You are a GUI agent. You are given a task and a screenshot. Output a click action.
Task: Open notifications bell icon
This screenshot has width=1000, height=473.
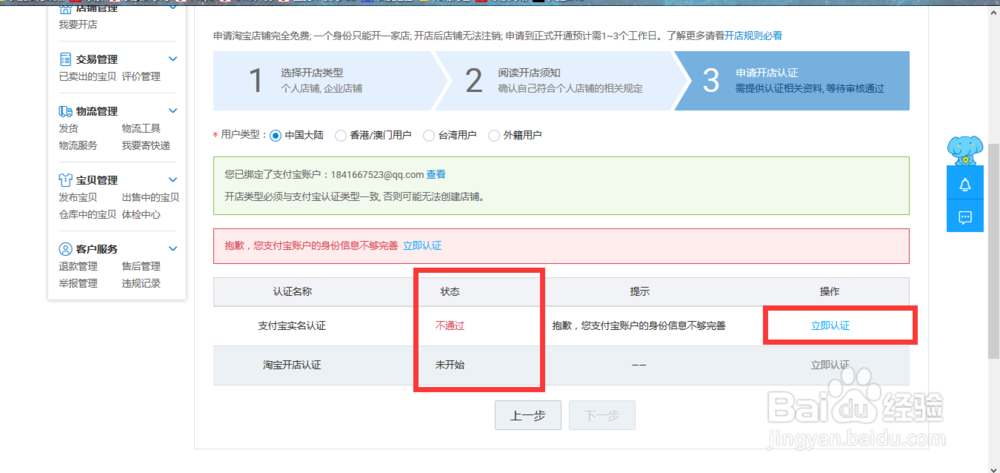(965, 184)
